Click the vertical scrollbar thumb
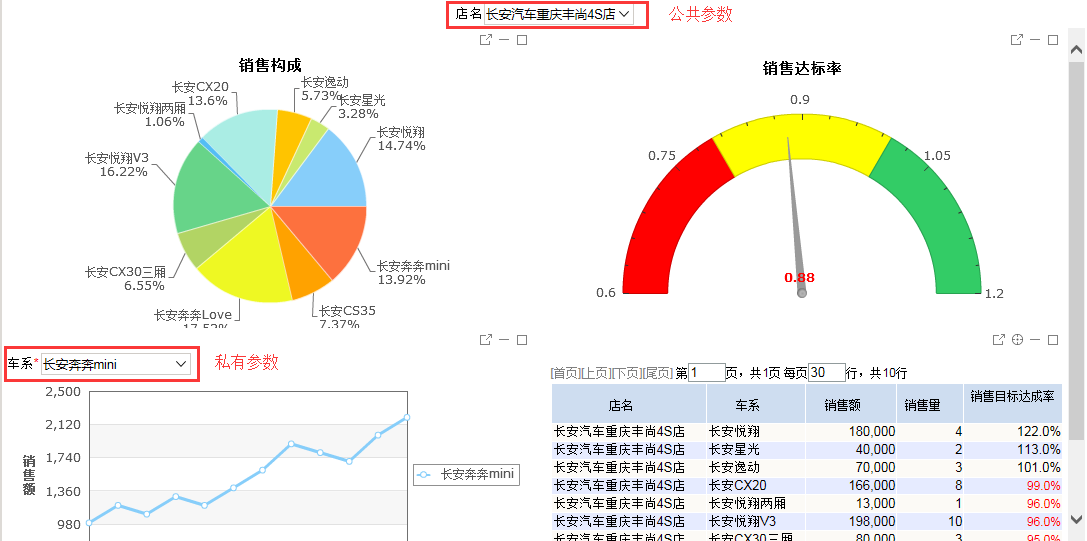Viewport: 1087px width, 541px height. pyautogui.click(x=1076, y=250)
